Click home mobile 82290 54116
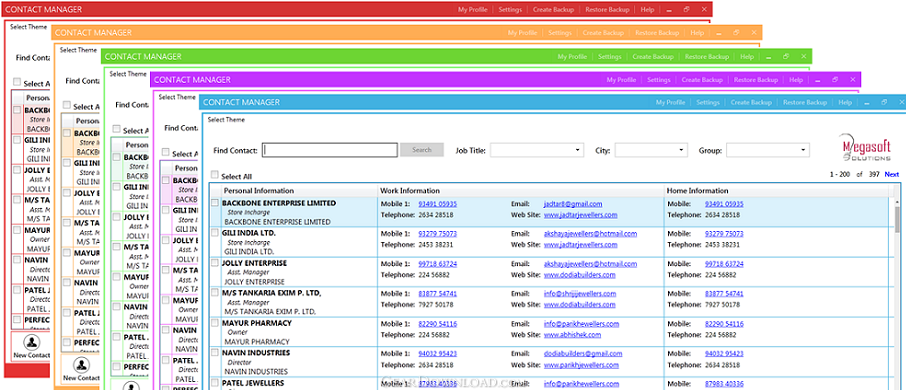This screenshot has width=906, height=390. 724,324
